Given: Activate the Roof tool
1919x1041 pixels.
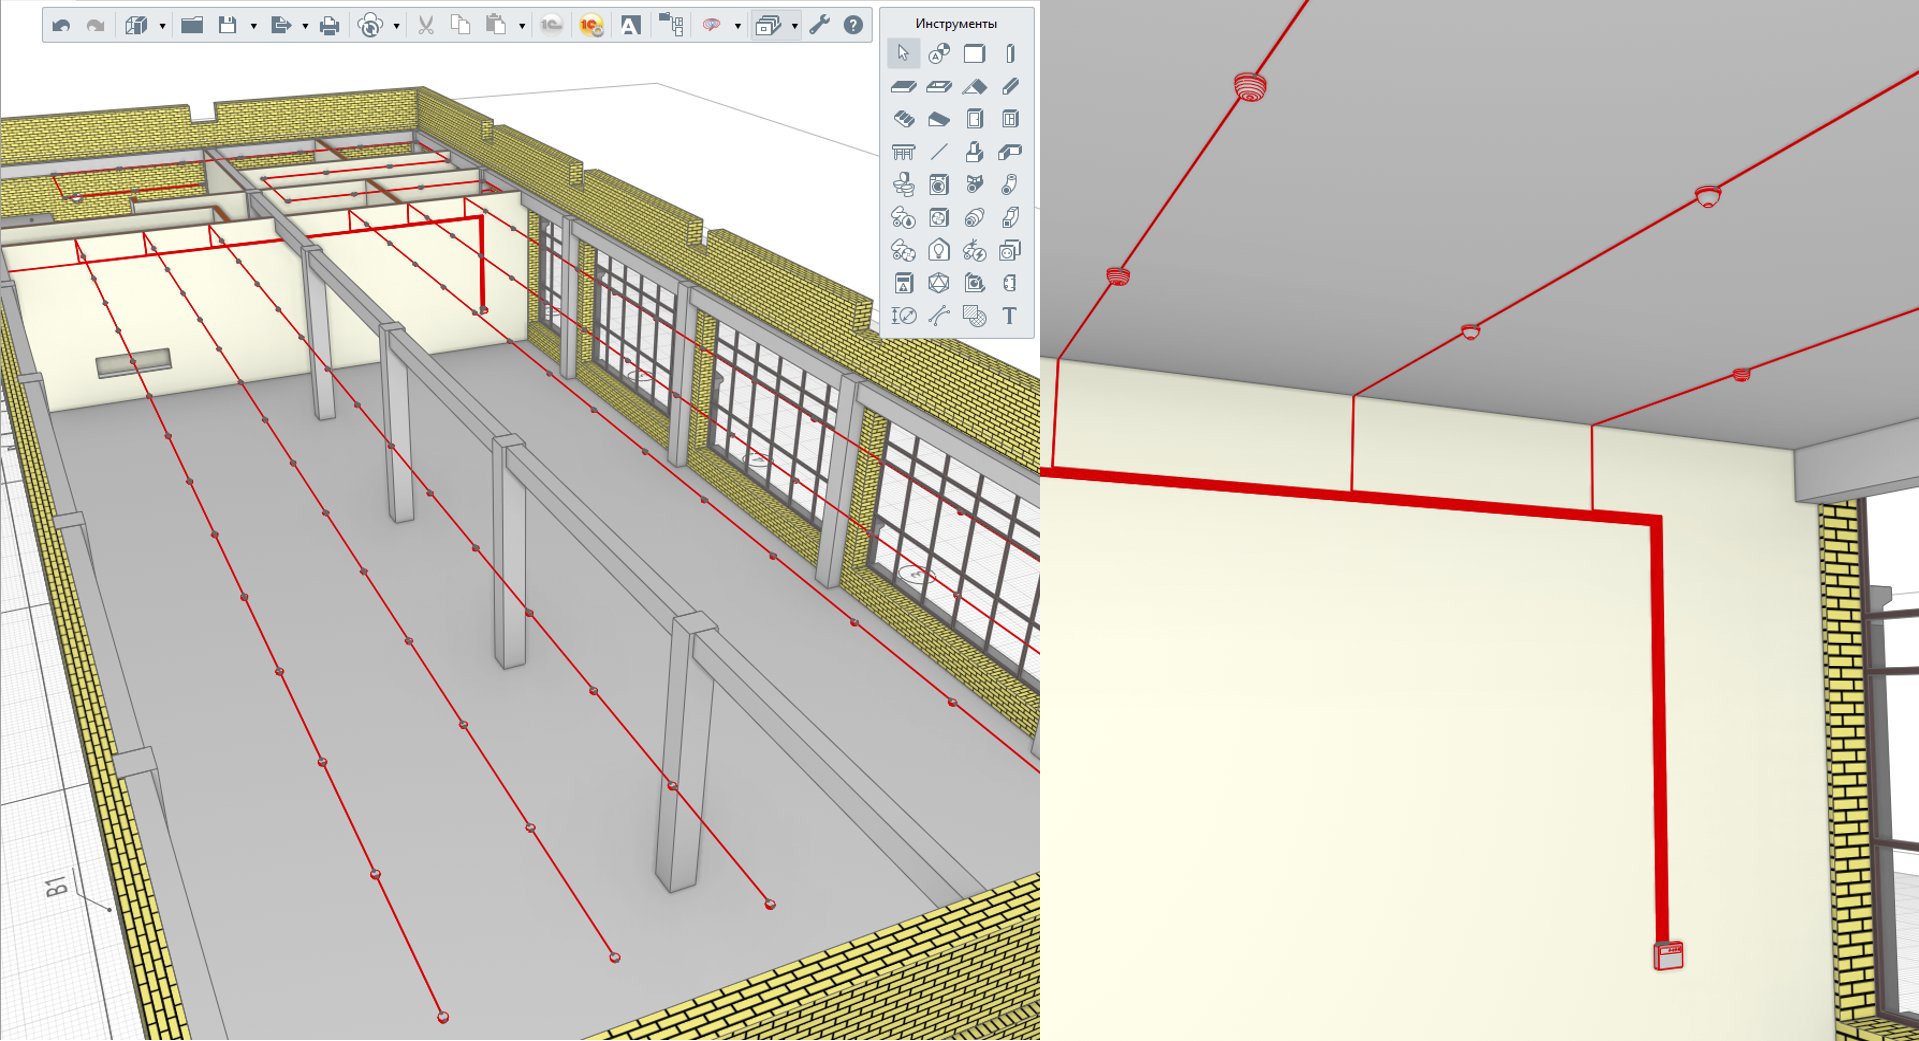Looking at the screenshot, I should pos(974,87).
